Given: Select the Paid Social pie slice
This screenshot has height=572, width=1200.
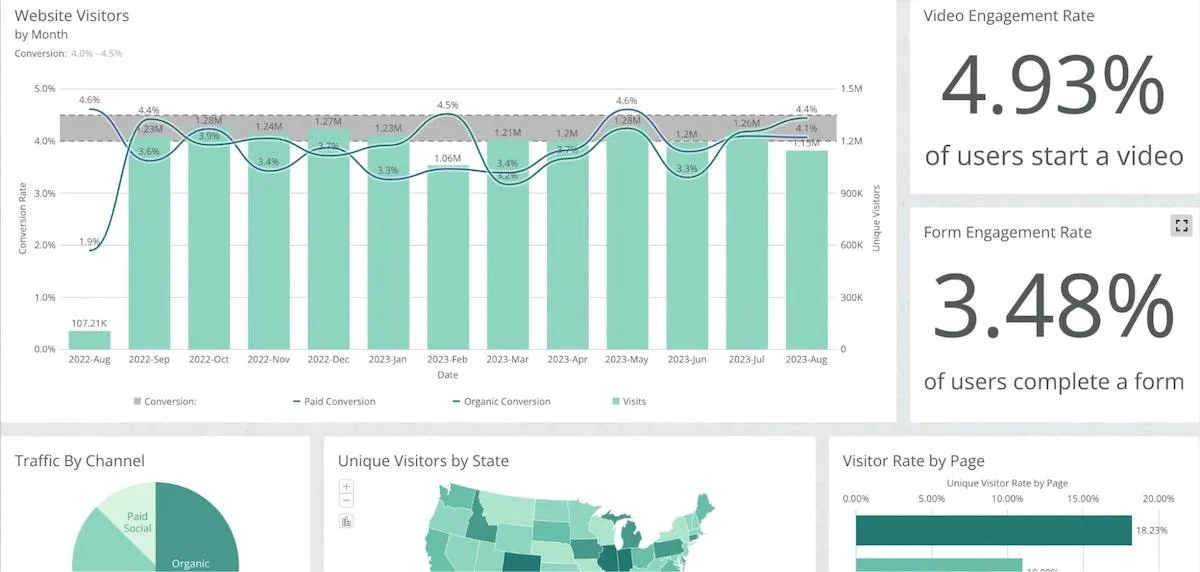Looking at the screenshot, I should point(130,510).
